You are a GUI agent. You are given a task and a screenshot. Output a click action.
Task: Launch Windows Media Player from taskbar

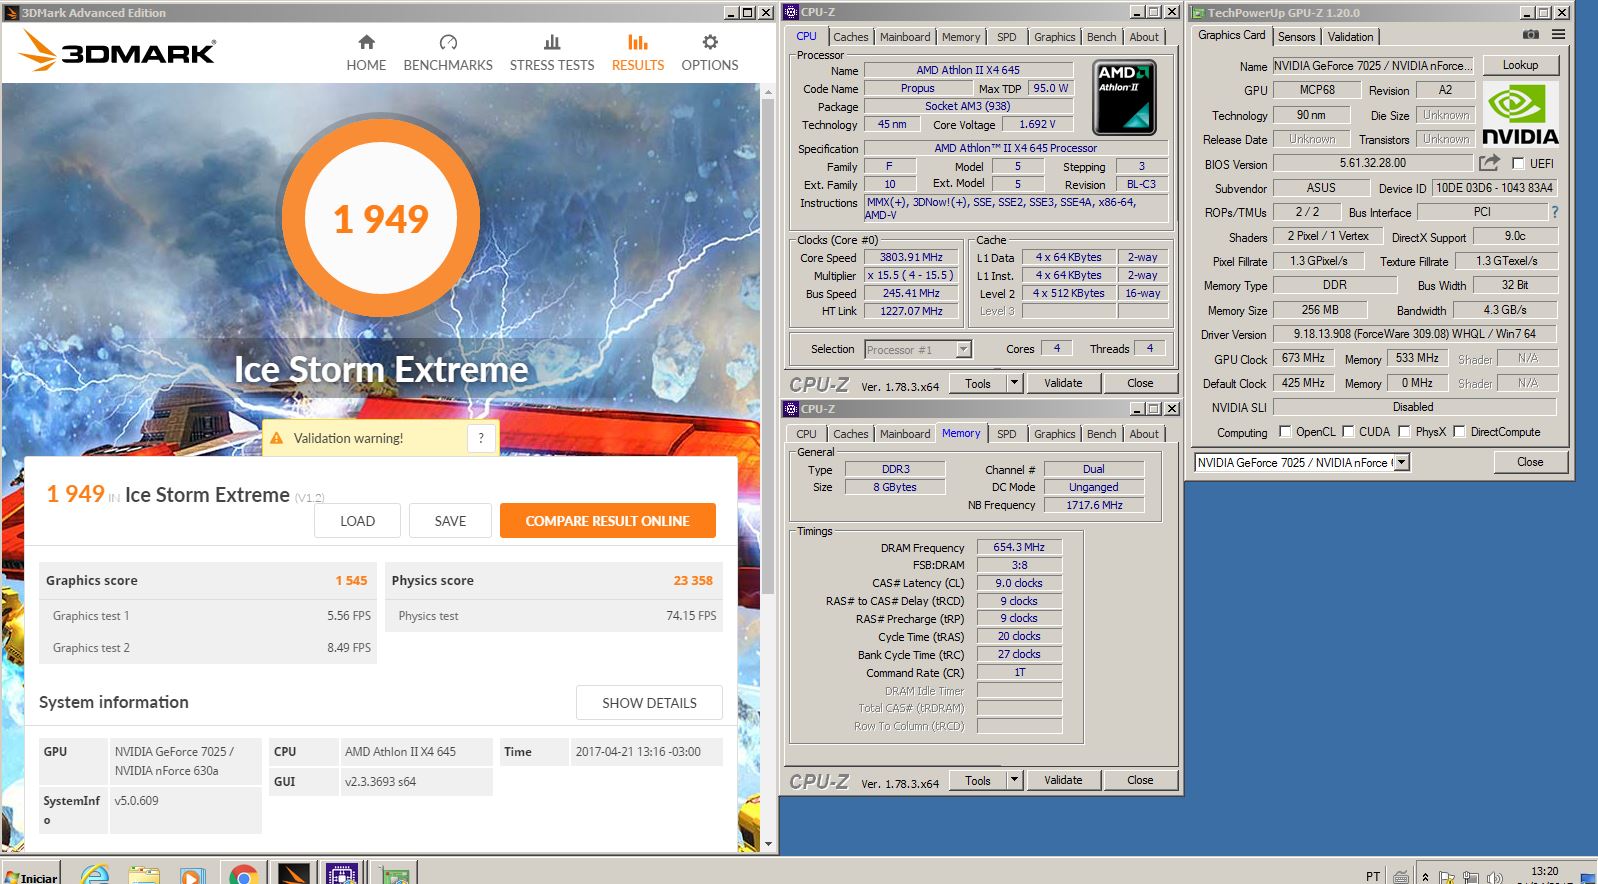pyautogui.click(x=192, y=874)
